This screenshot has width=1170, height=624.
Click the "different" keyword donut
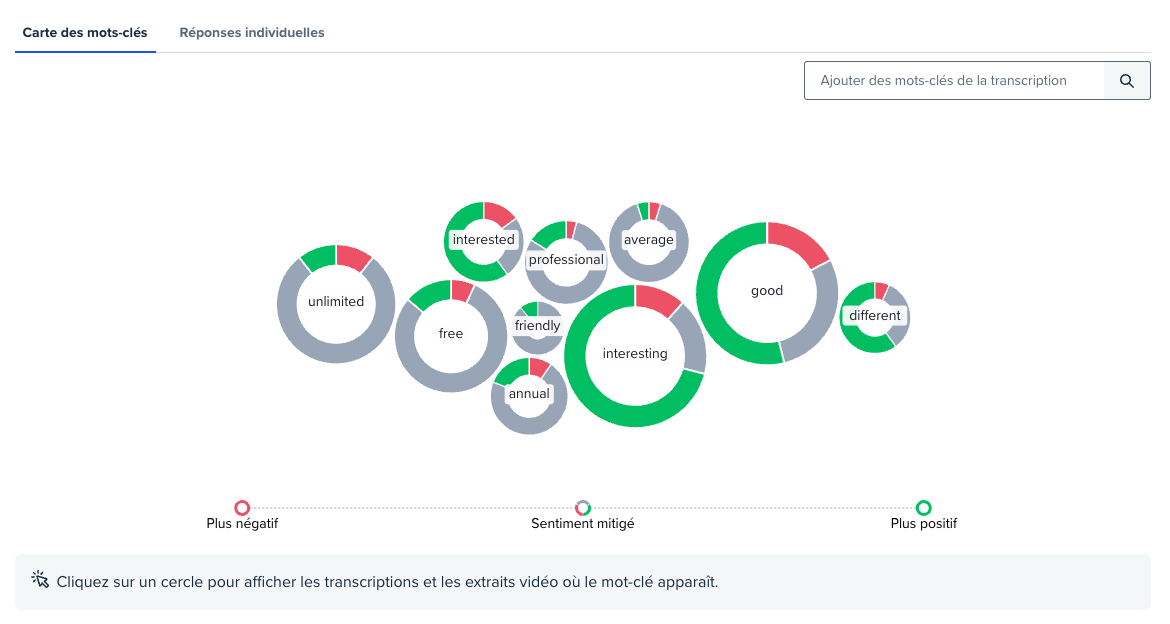(x=874, y=316)
